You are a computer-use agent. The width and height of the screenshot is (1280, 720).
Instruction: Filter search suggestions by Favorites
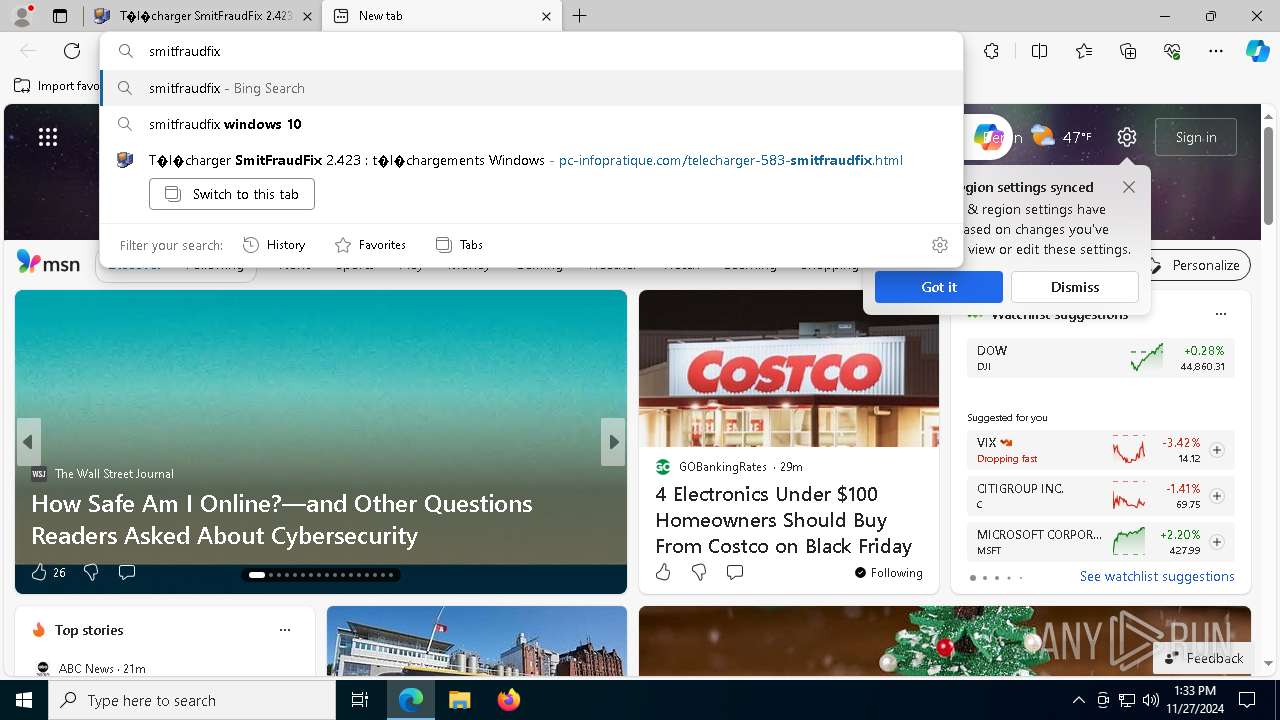[370, 245]
